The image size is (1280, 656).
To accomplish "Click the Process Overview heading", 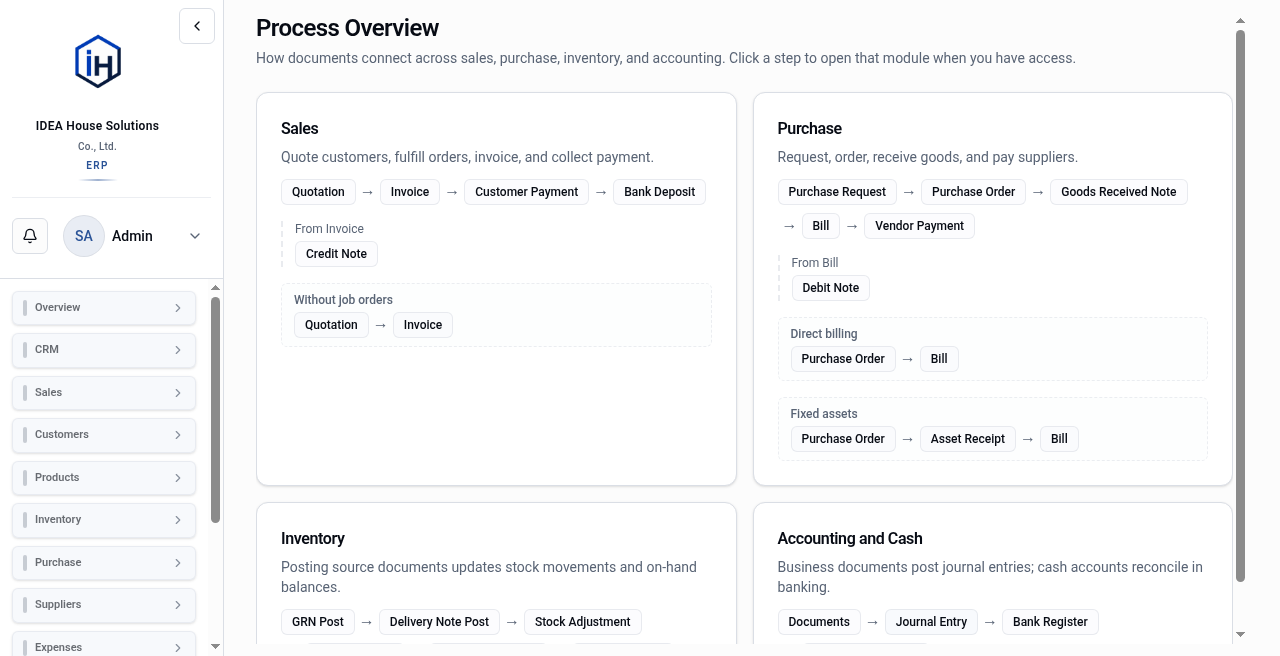I will click(347, 28).
